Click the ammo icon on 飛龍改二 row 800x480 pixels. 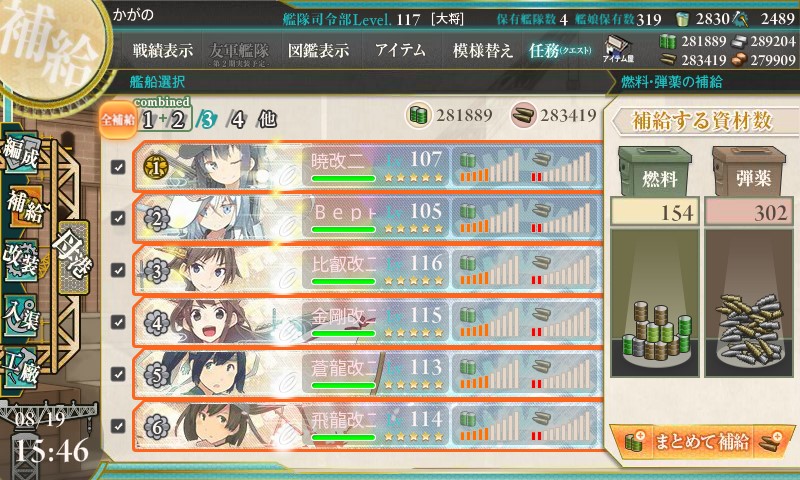[541, 419]
